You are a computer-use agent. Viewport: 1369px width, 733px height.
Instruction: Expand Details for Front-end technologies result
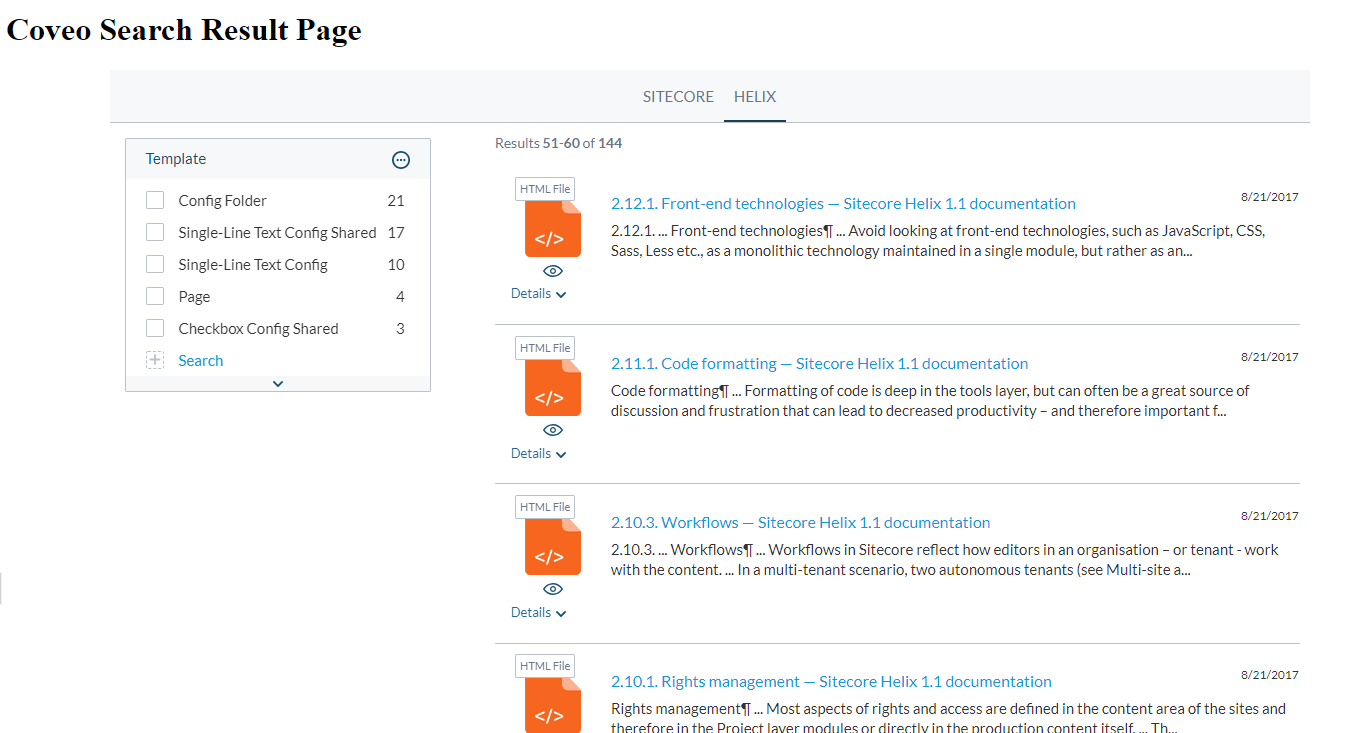pyautogui.click(x=539, y=294)
